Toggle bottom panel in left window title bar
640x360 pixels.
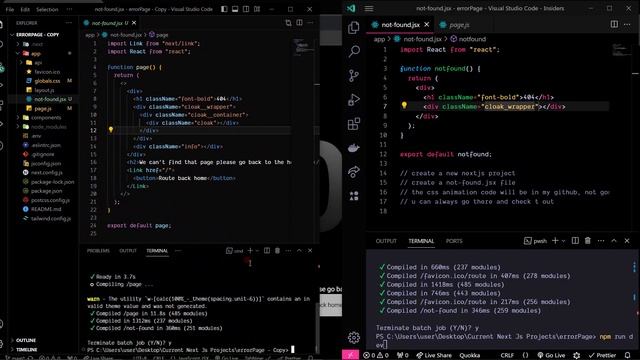tap(235, 9)
